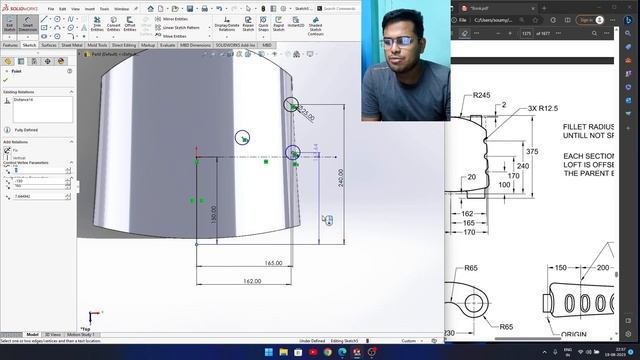Expand the Part tree in graphics area
The width and height of the screenshot is (640, 360).
point(80,54)
